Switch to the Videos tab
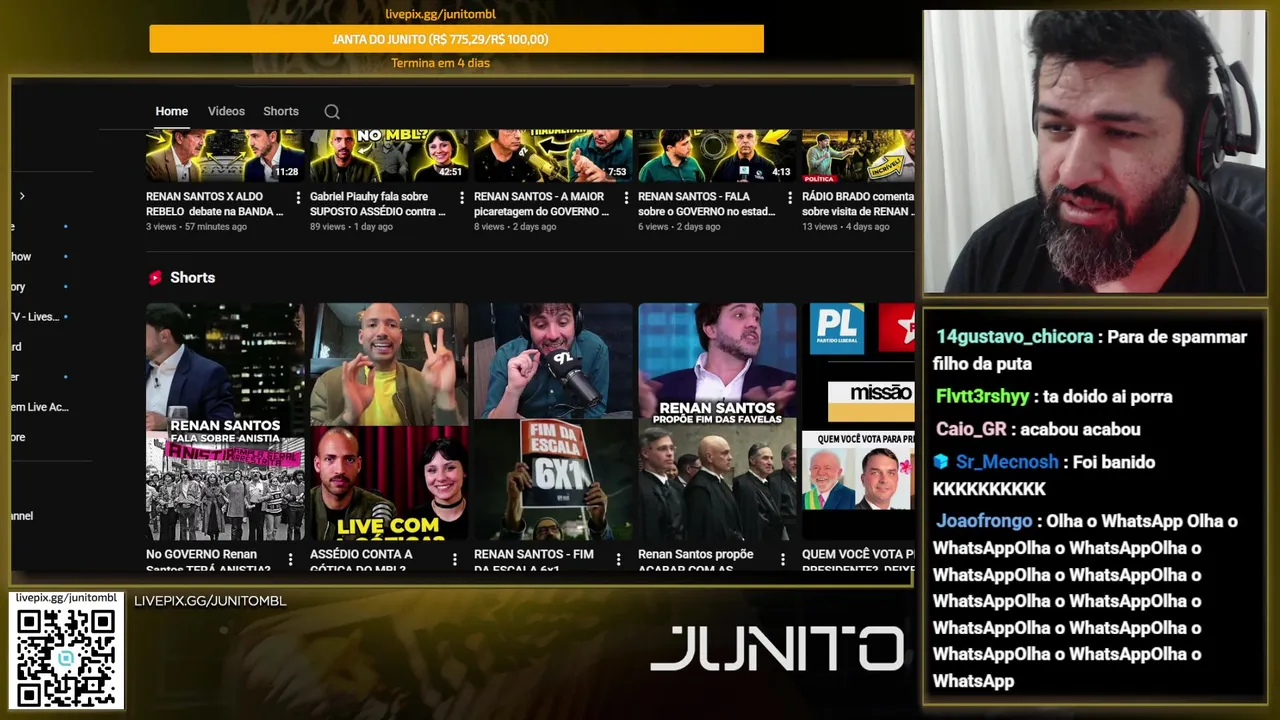The image size is (1280, 720). point(226,111)
